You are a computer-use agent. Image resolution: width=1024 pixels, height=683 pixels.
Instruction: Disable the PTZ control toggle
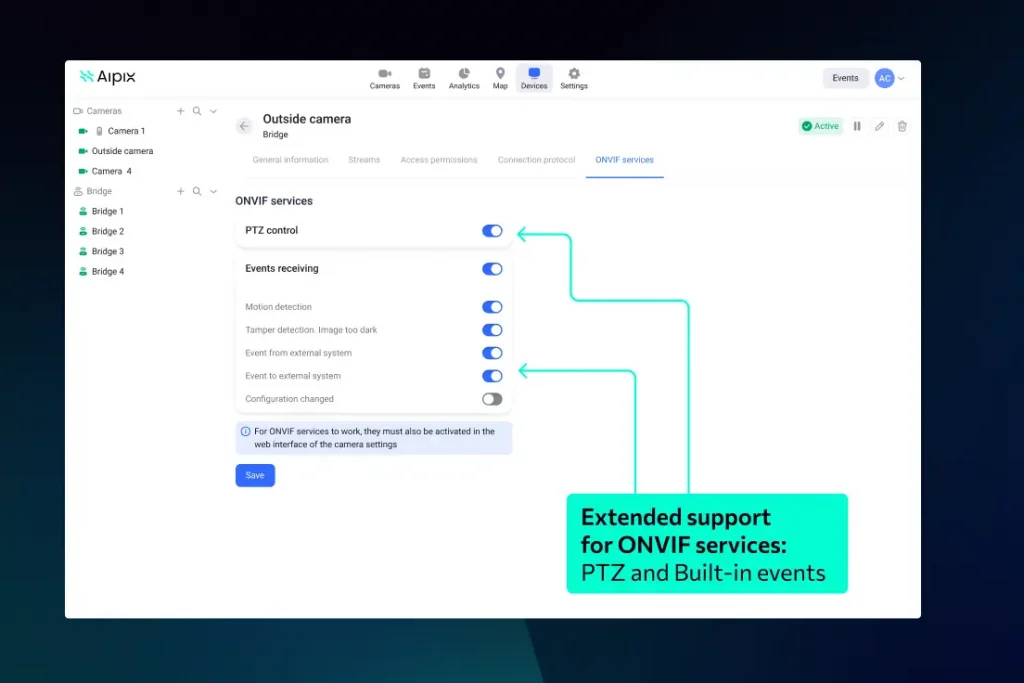coord(492,231)
